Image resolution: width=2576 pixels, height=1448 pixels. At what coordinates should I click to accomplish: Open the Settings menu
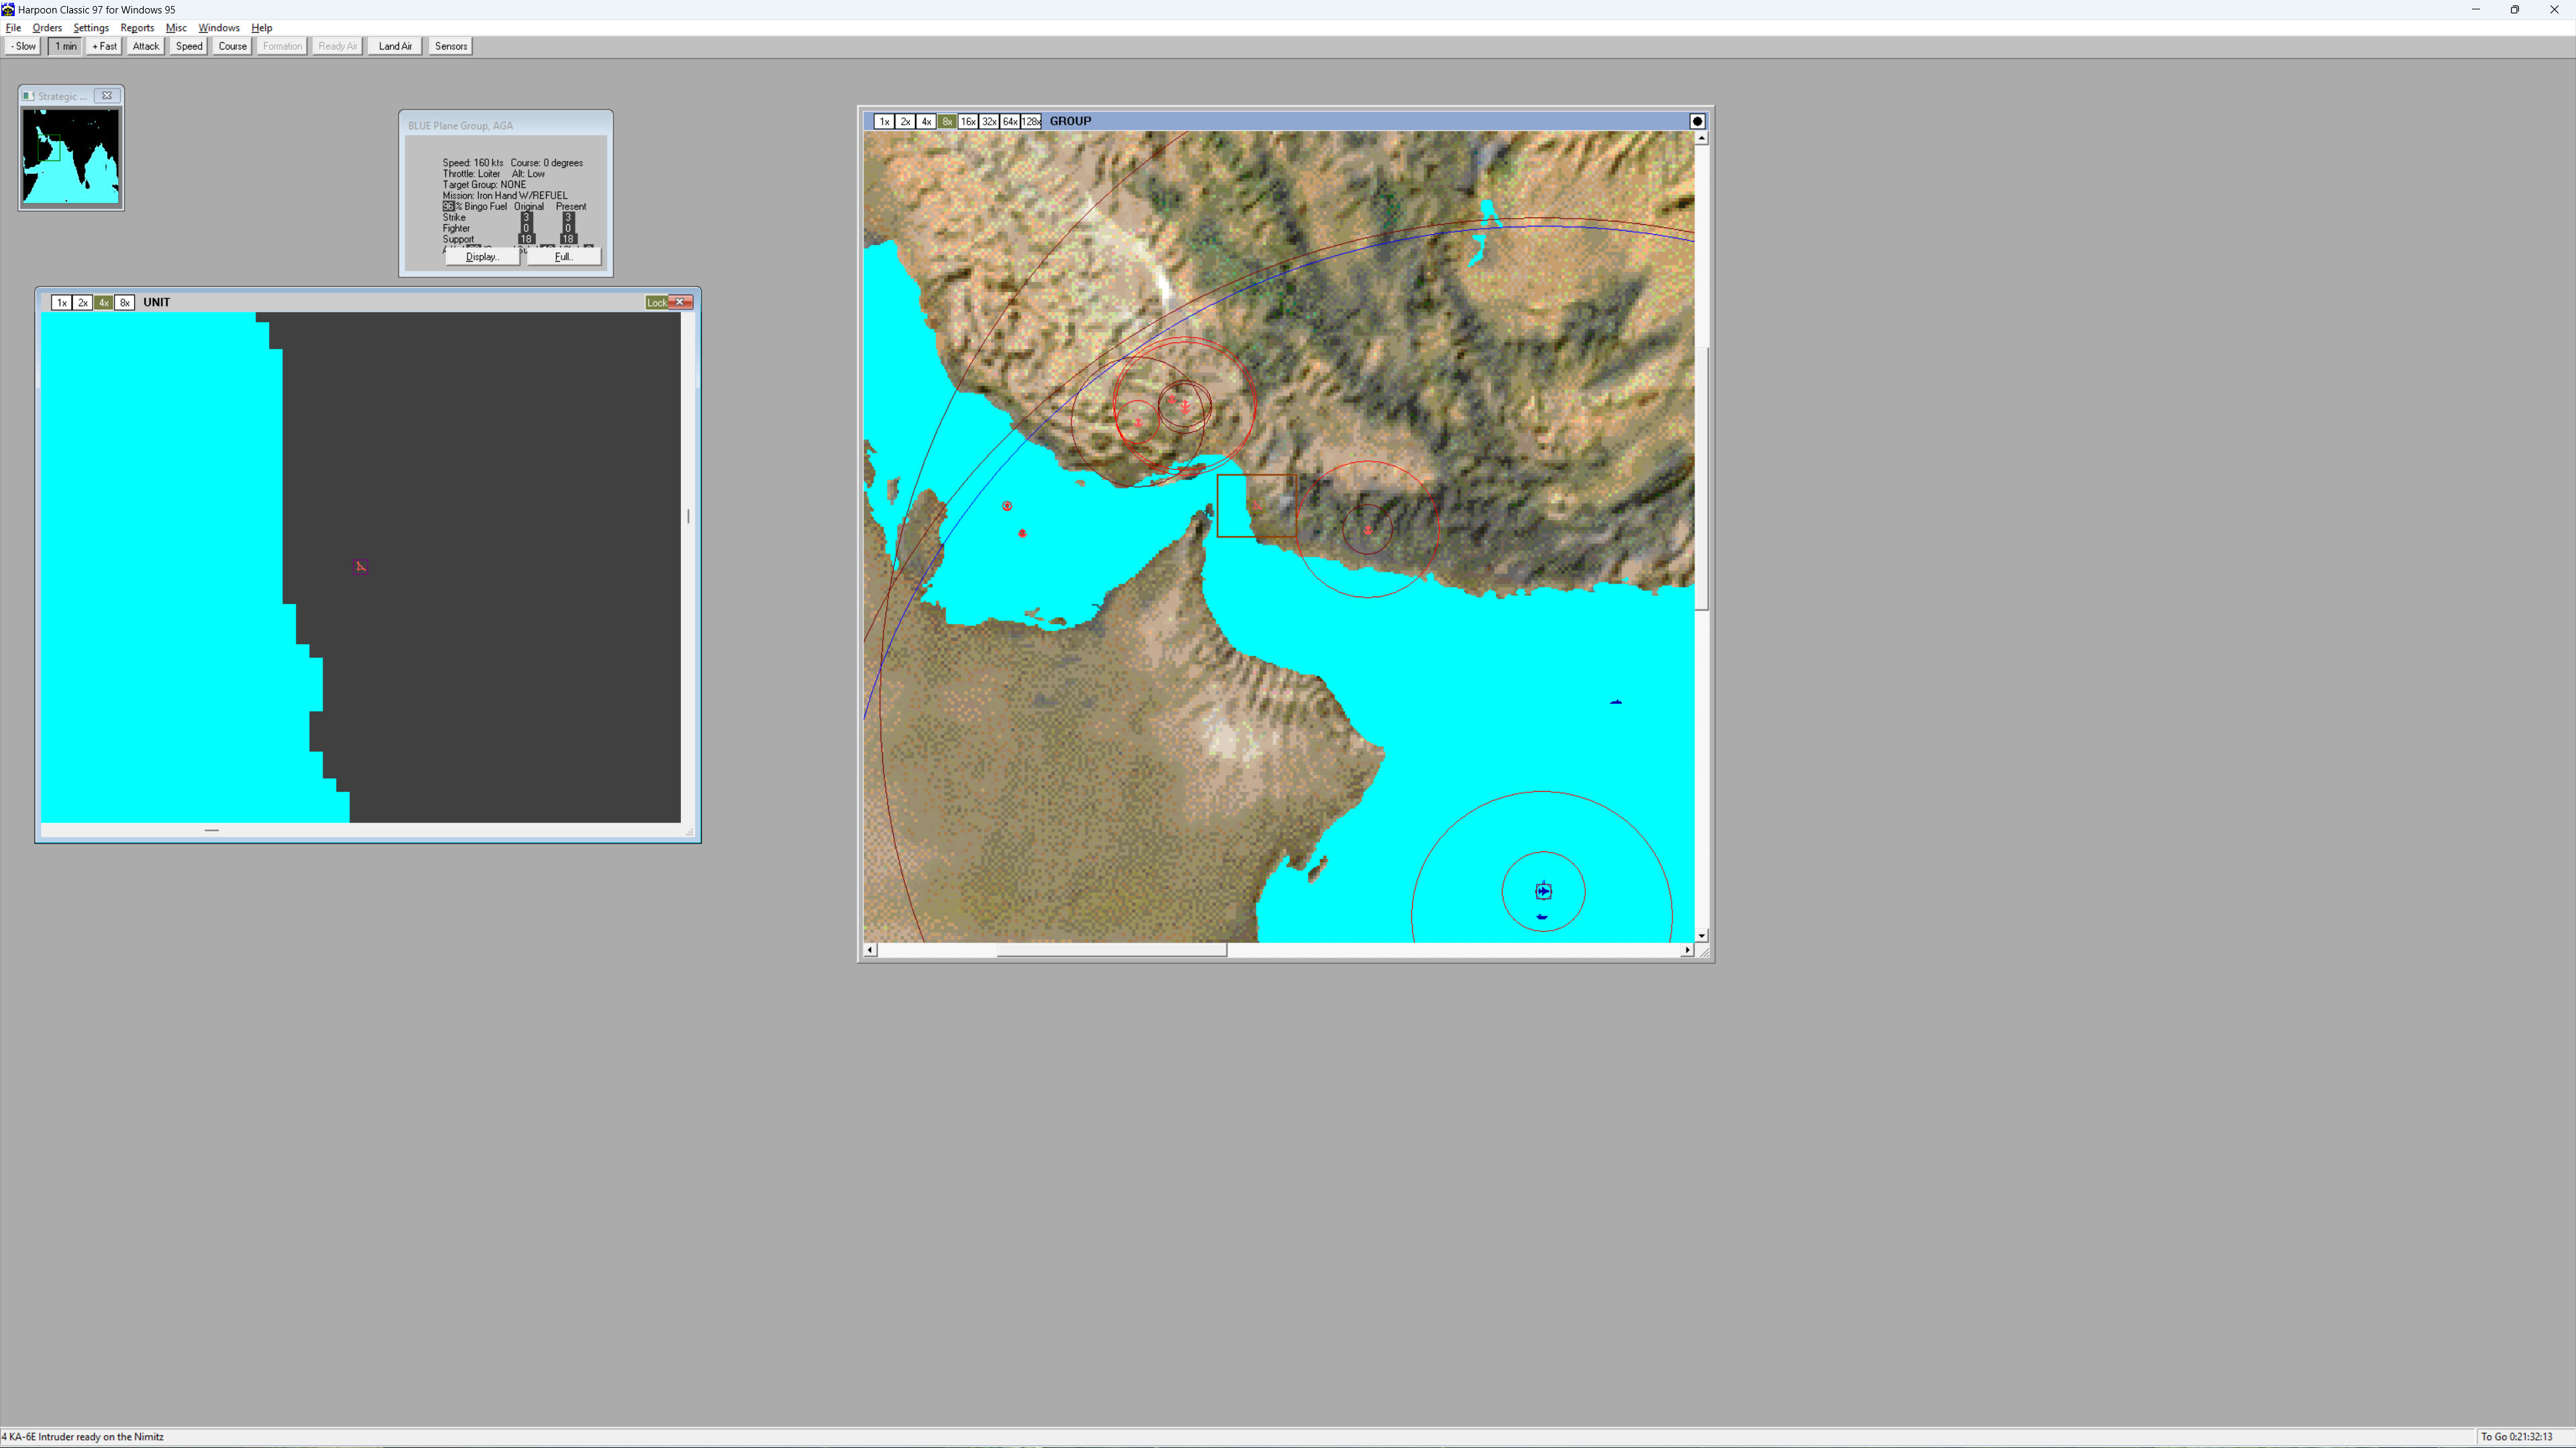[90, 28]
